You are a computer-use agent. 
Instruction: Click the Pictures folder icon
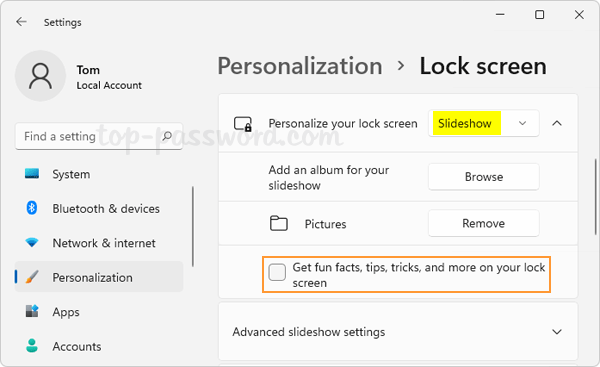tap(279, 223)
